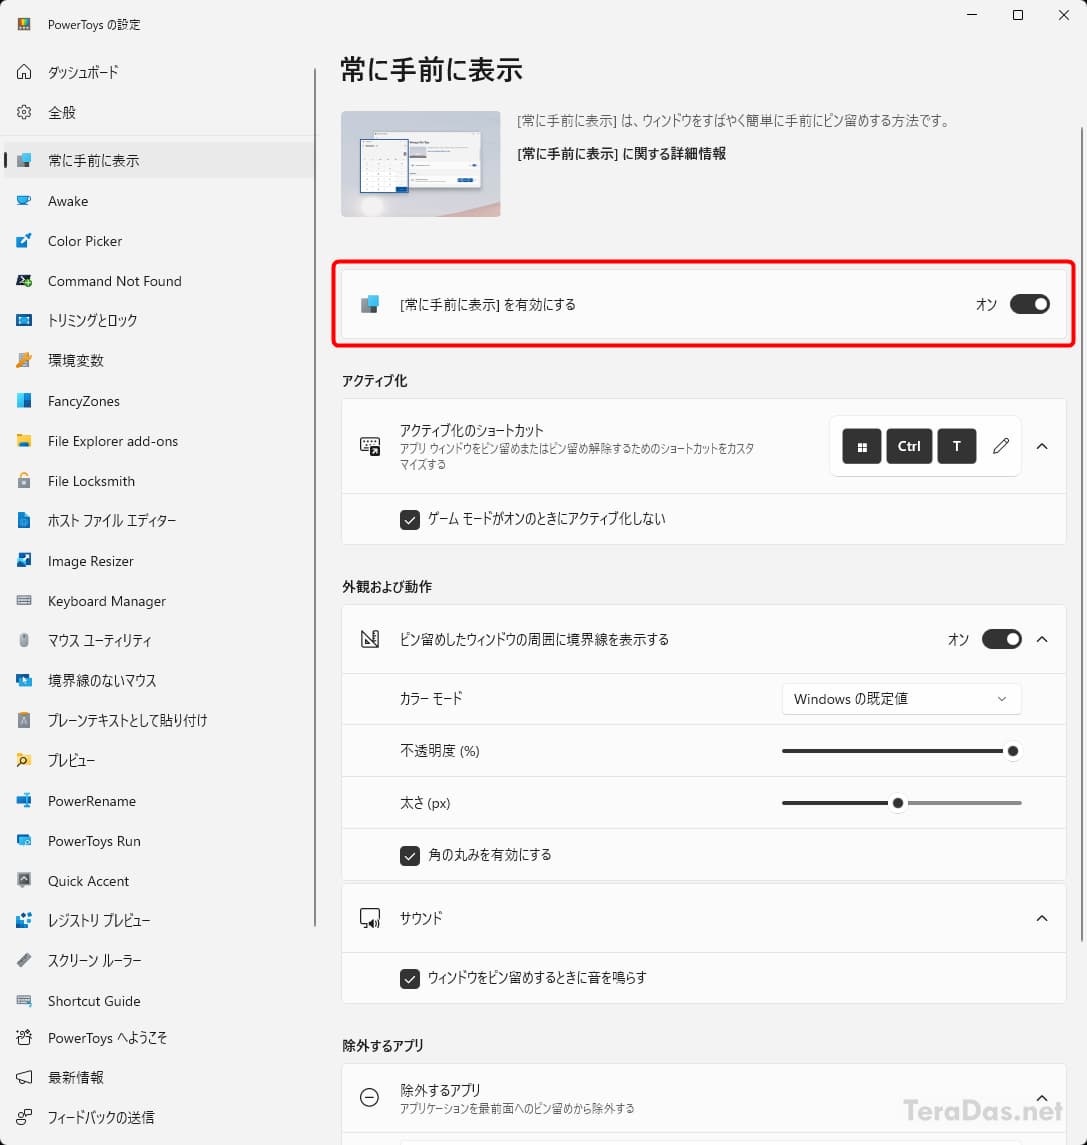Click the Ctrl key in shortcut
Image resolution: width=1087 pixels, height=1145 pixels.
pos(909,446)
